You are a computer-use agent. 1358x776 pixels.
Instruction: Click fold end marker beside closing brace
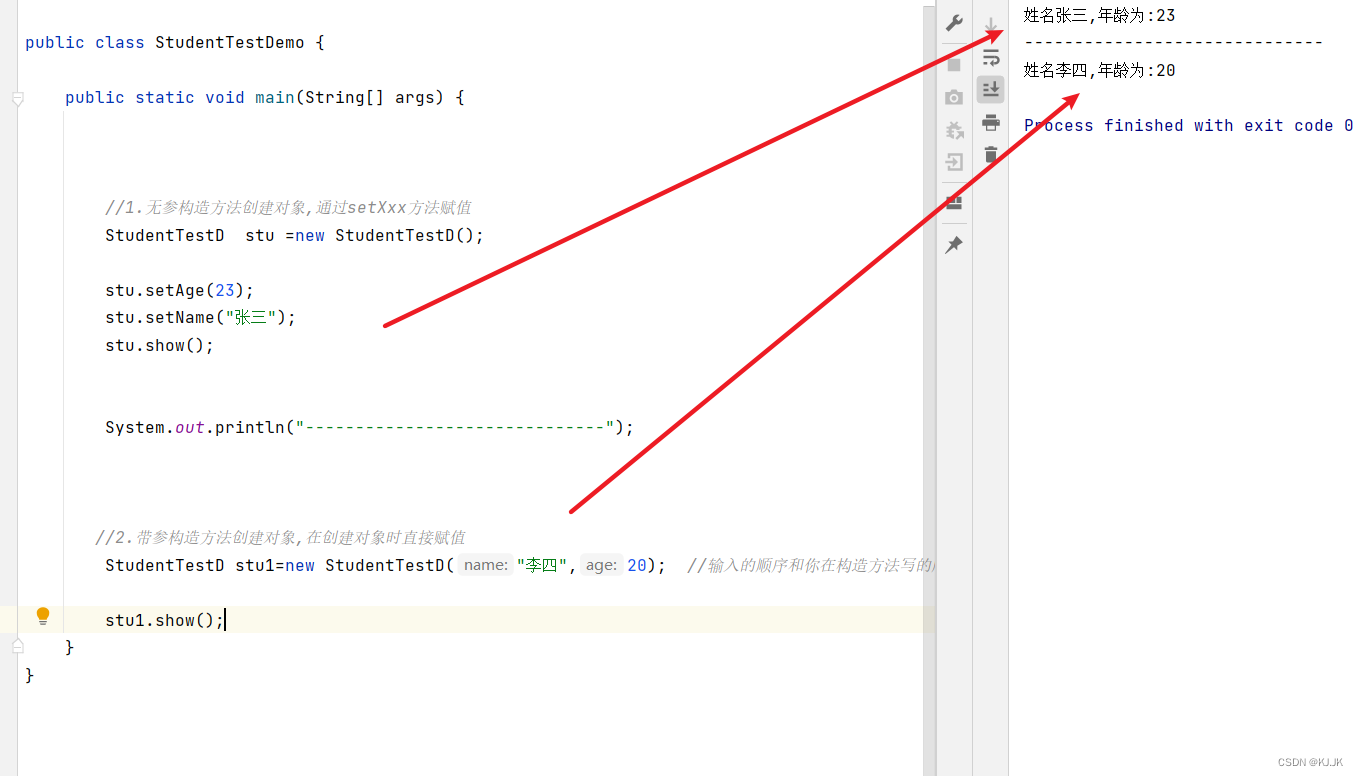[17, 647]
